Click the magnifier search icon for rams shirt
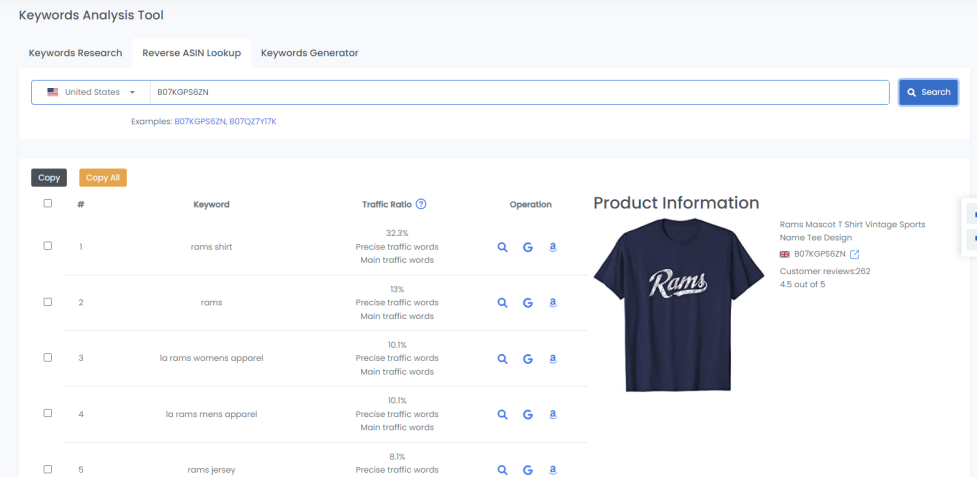 pos(502,247)
